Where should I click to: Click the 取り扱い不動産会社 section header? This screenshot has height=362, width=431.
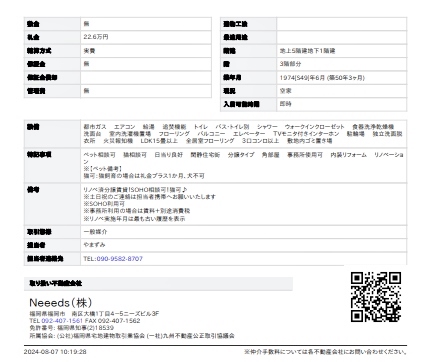[x=159, y=283]
